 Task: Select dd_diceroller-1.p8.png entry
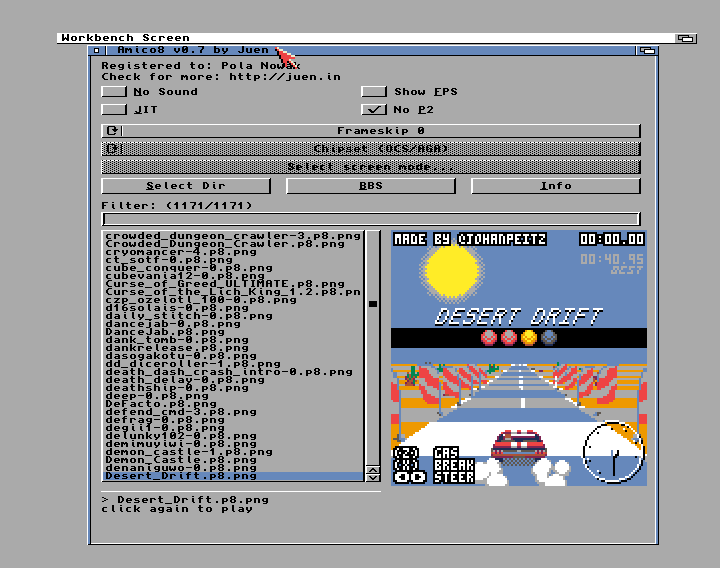tap(233, 364)
